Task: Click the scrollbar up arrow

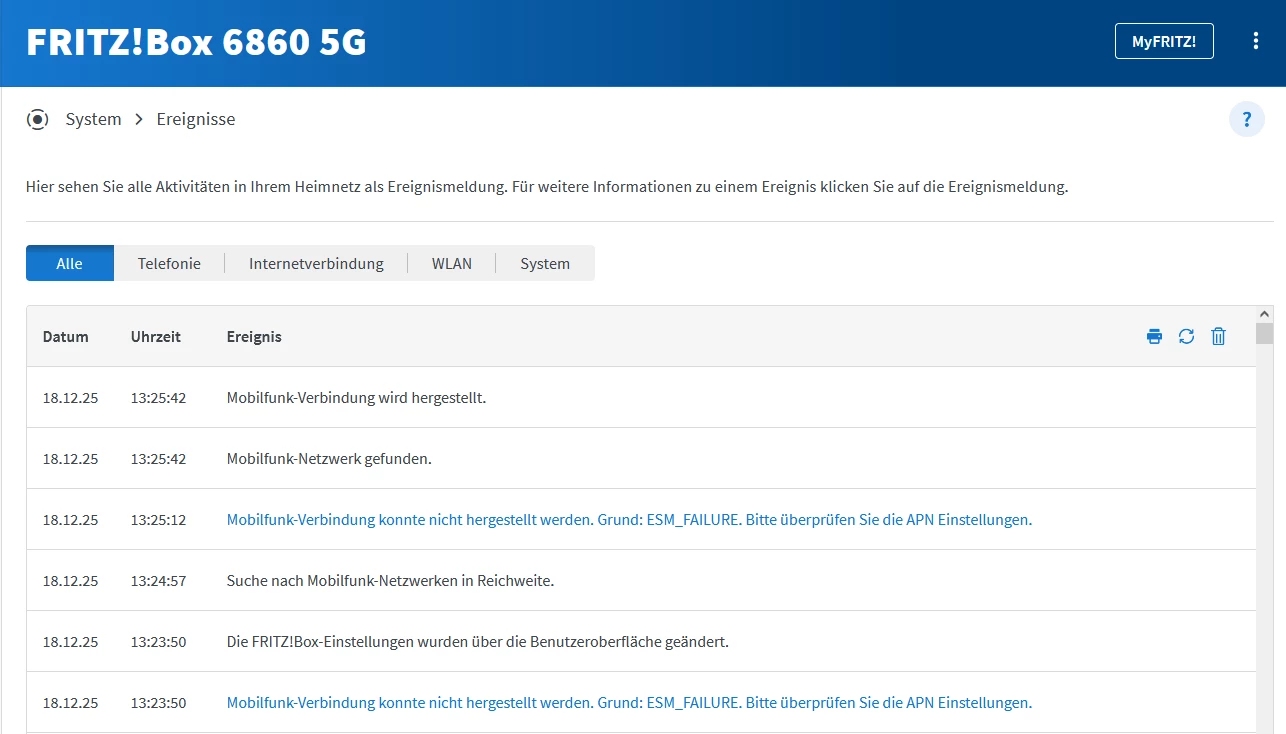Action: (x=1264, y=313)
